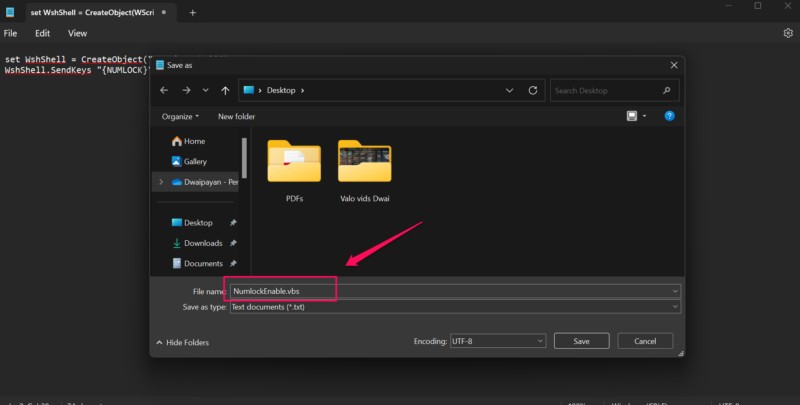Add a new Notepad tab
This screenshot has height=405, width=800.
[193, 12]
